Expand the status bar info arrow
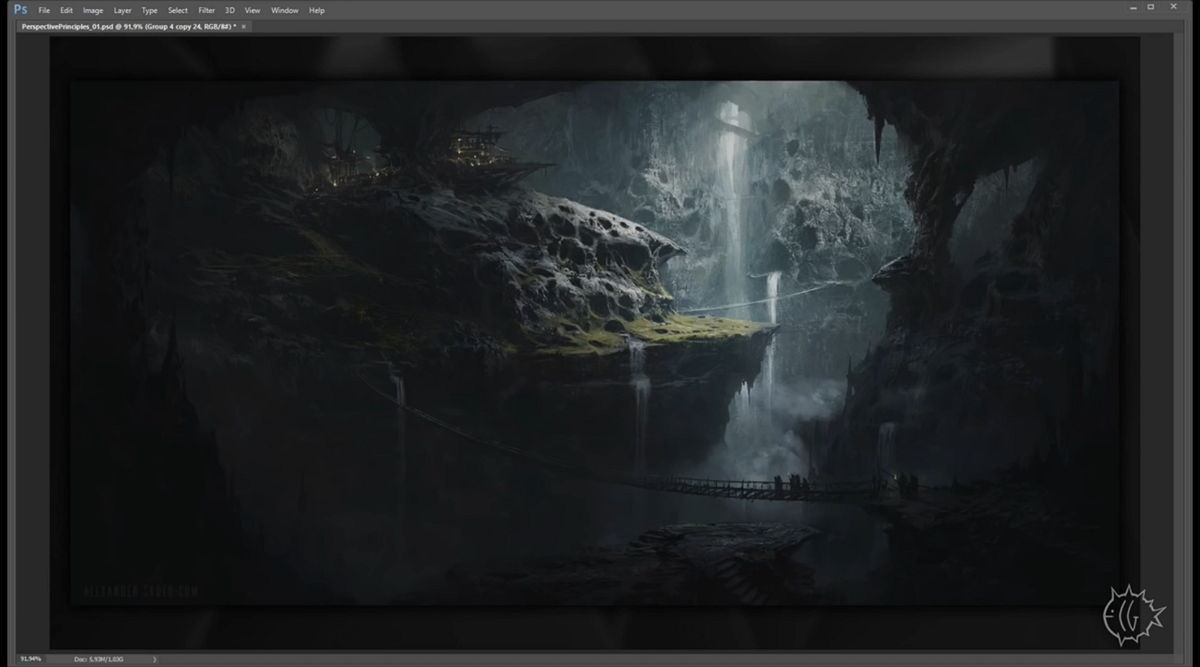1200x667 pixels. (x=154, y=659)
